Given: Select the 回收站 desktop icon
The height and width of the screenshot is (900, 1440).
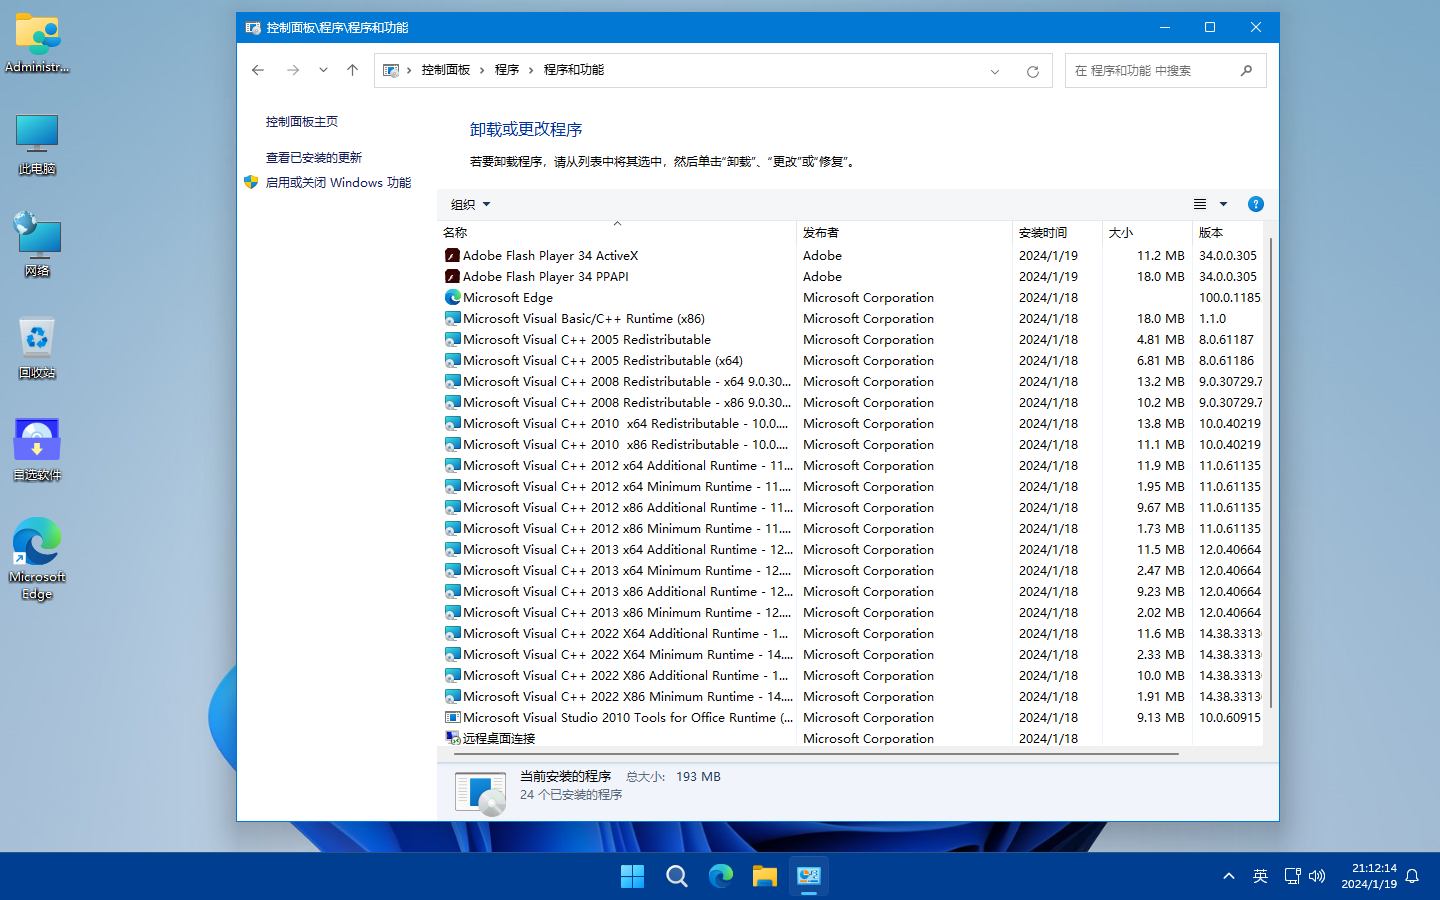Looking at the screenshot, I should (37, 347).
